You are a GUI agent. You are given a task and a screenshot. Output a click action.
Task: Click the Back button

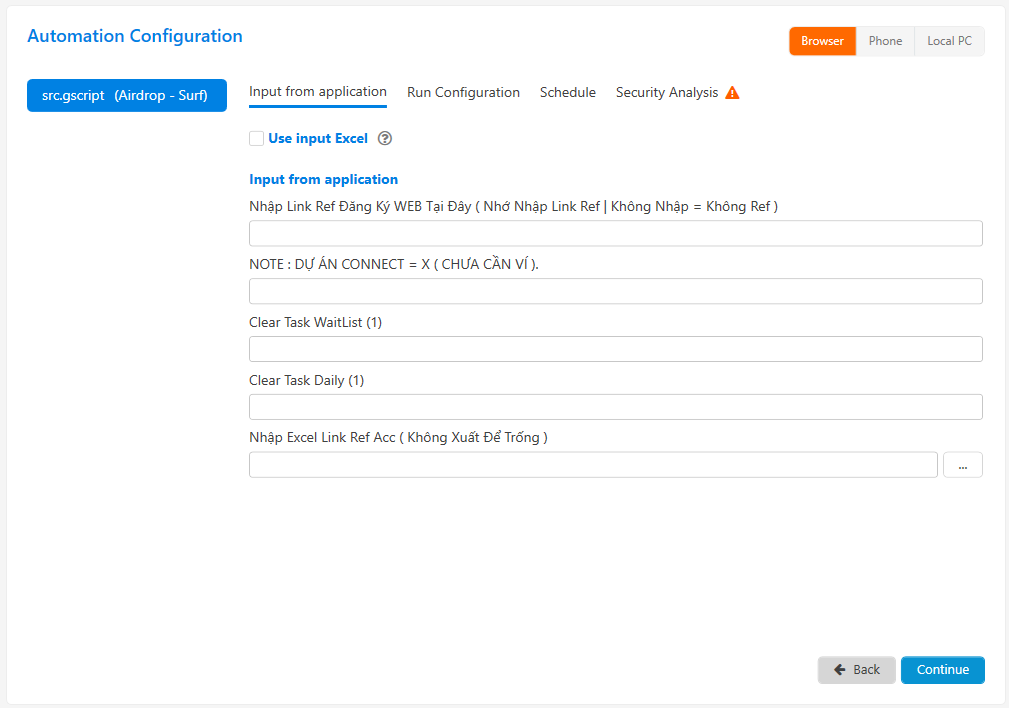(x=856, y=670)
